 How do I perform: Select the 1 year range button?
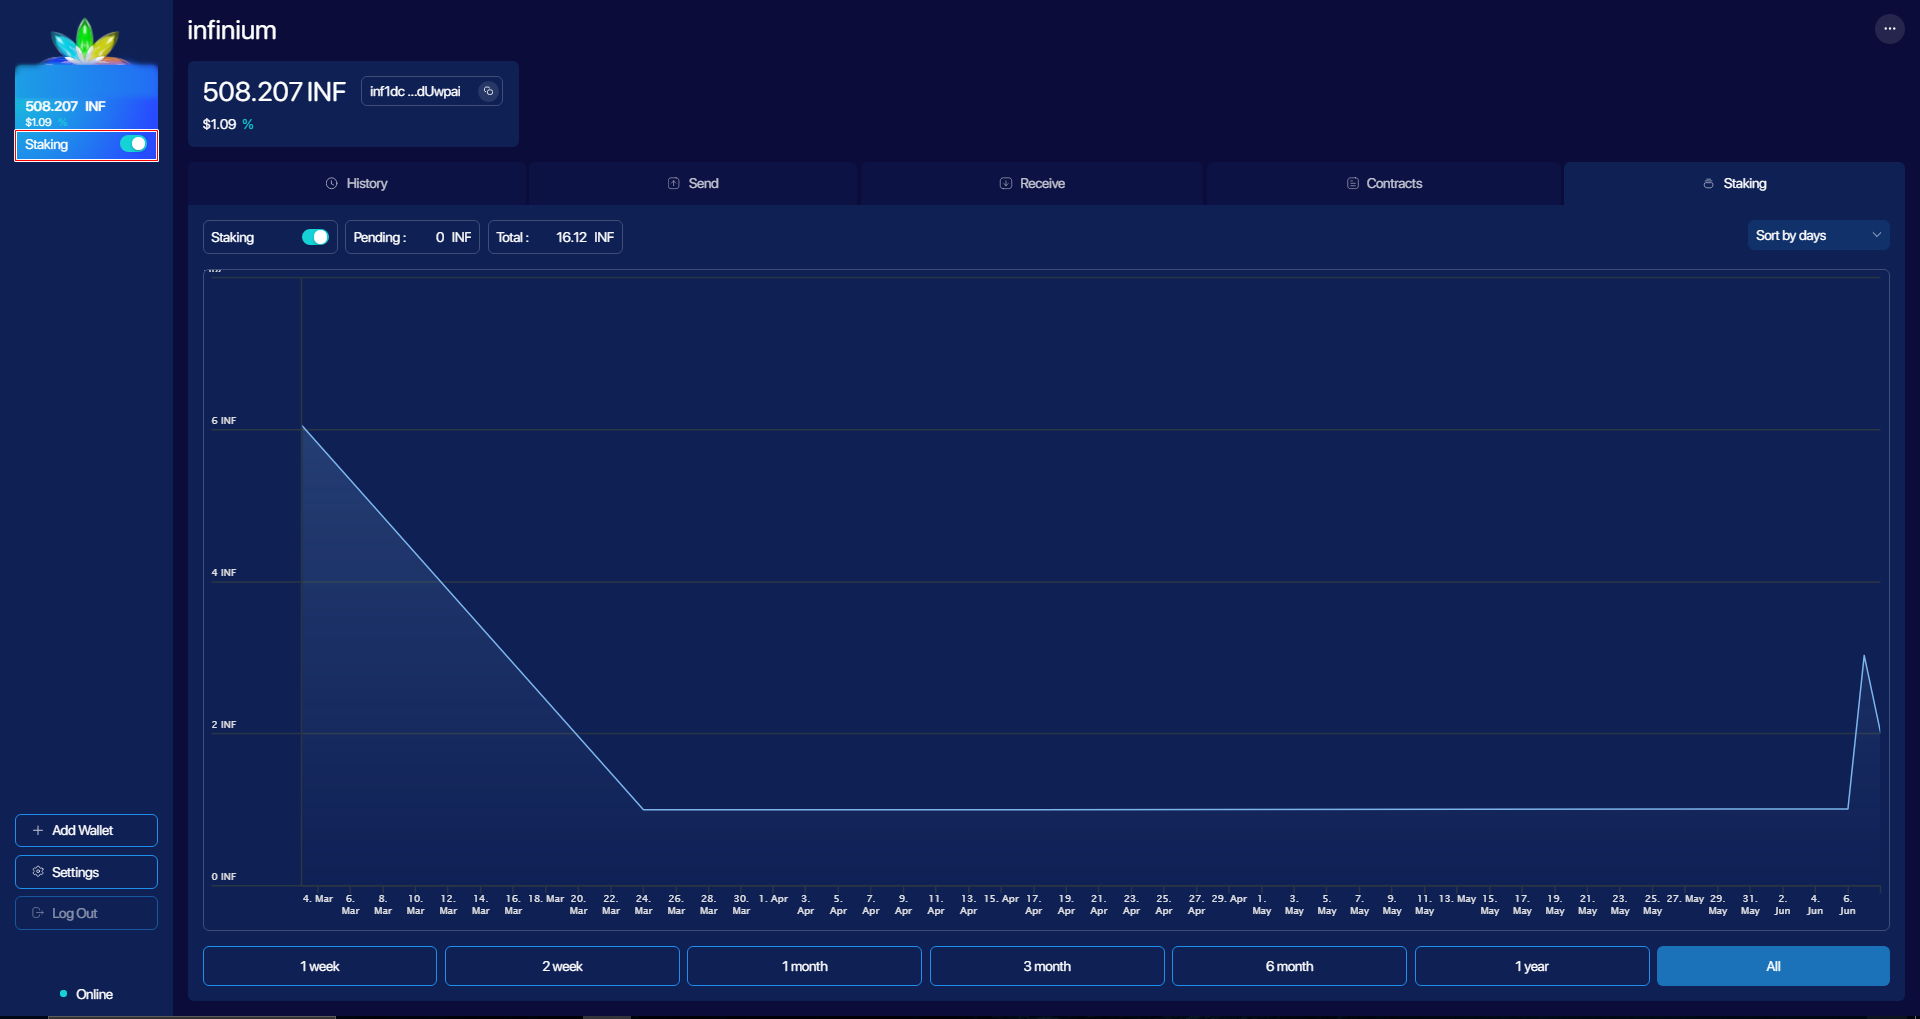point(1532,966)
